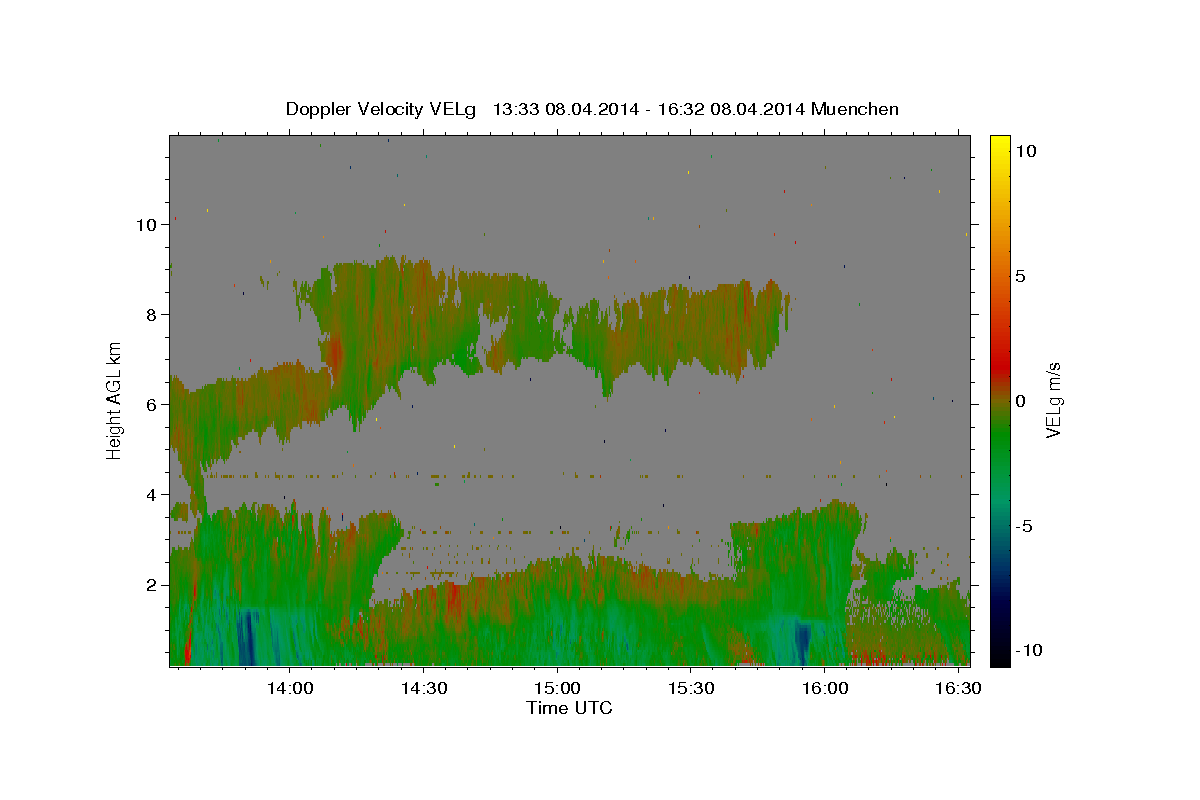Image resolution: width=1200 pixels, height=800 pixels.
Task: Click the 'VELg m/s' colorbar title
Action: tap(1054, 400)
